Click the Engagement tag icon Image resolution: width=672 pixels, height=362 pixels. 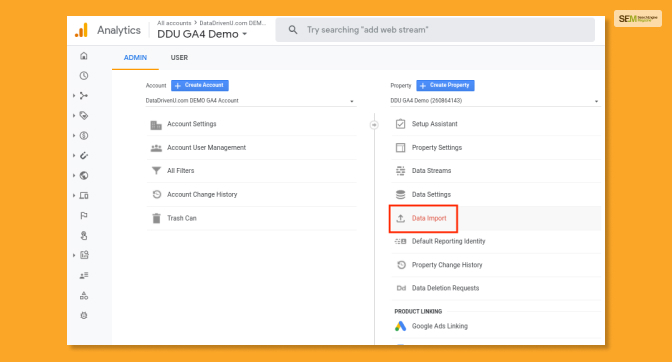click(84, 116)
